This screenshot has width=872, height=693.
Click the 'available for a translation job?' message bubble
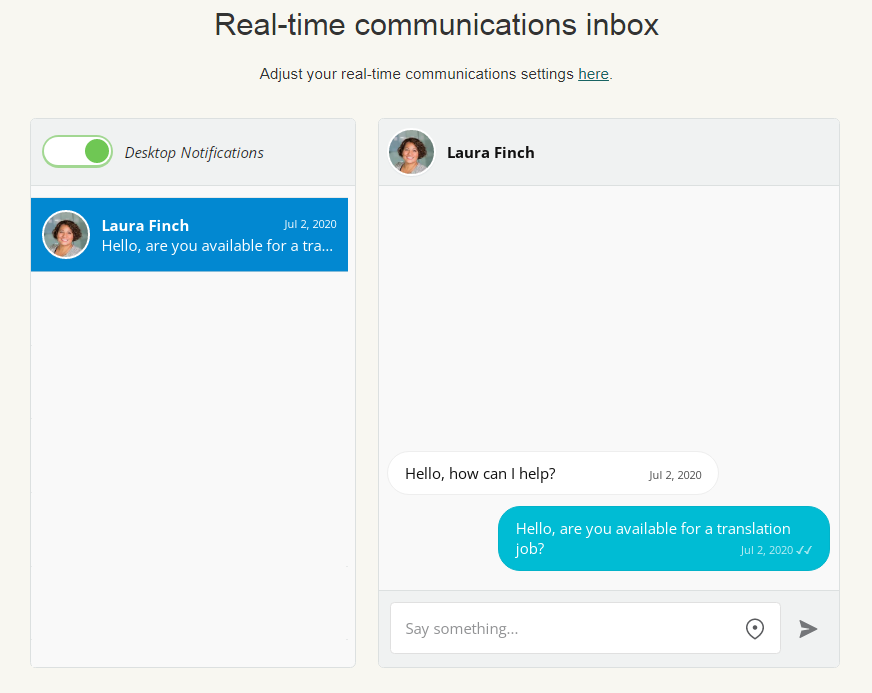(x=664, y=538)
